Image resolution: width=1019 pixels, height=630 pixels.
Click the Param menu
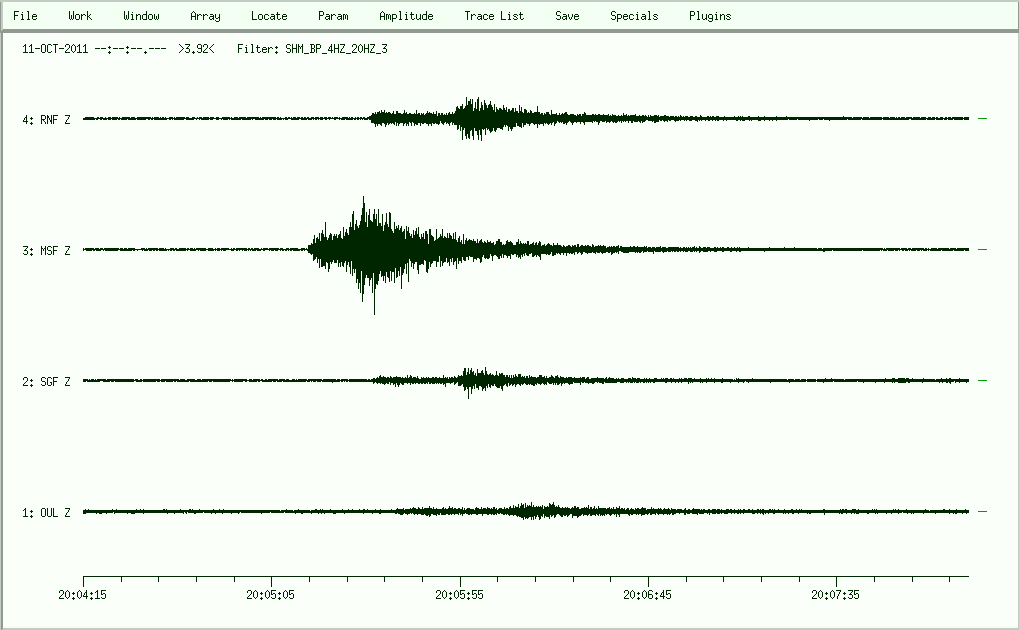[333, 16]
